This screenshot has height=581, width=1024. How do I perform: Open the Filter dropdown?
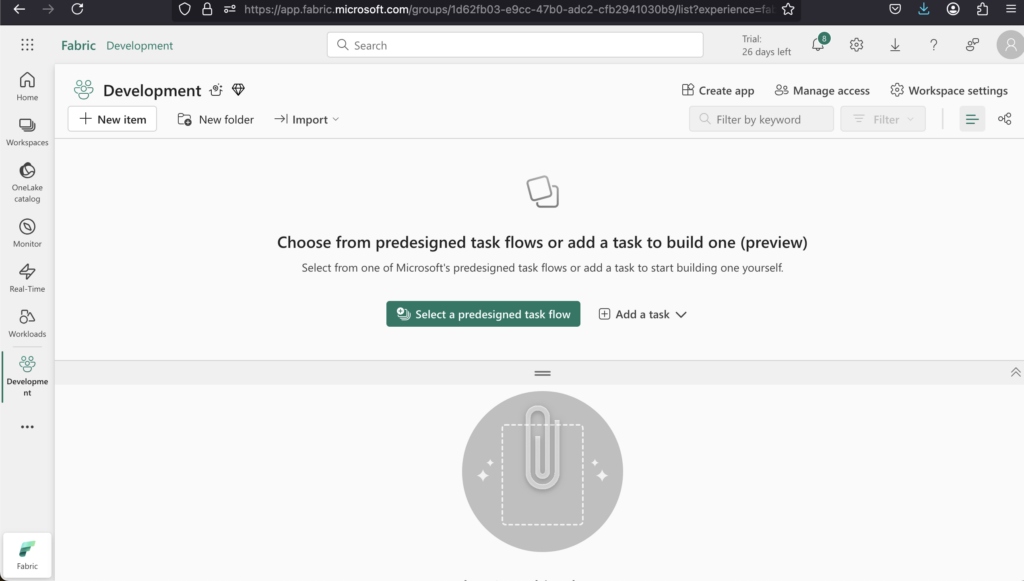(883, 119)
